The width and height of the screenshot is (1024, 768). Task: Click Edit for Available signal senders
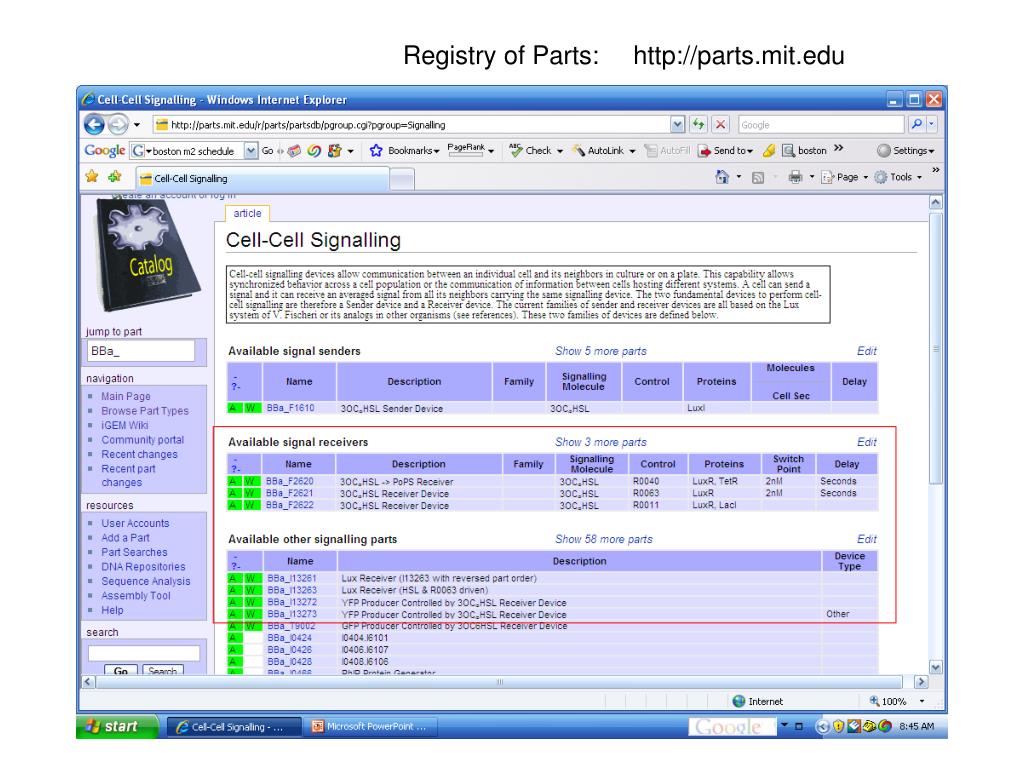tap(867, 351)
